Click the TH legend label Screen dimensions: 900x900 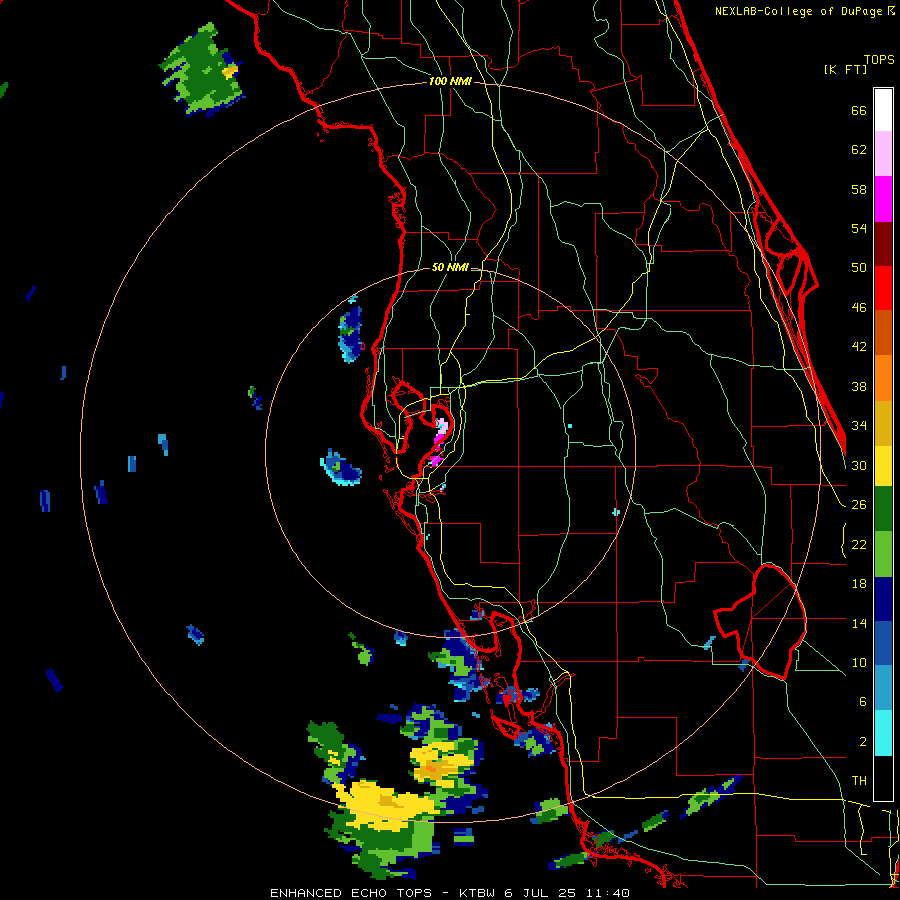pyautogui.click(x=859, y=781)
